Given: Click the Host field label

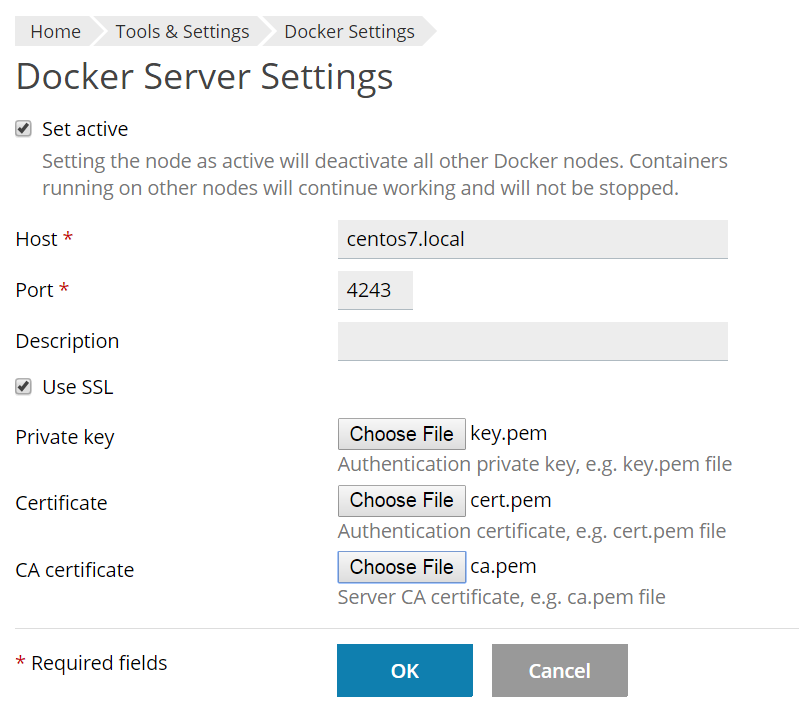Looking at the screenshot, I should click(x=37, y=239).
